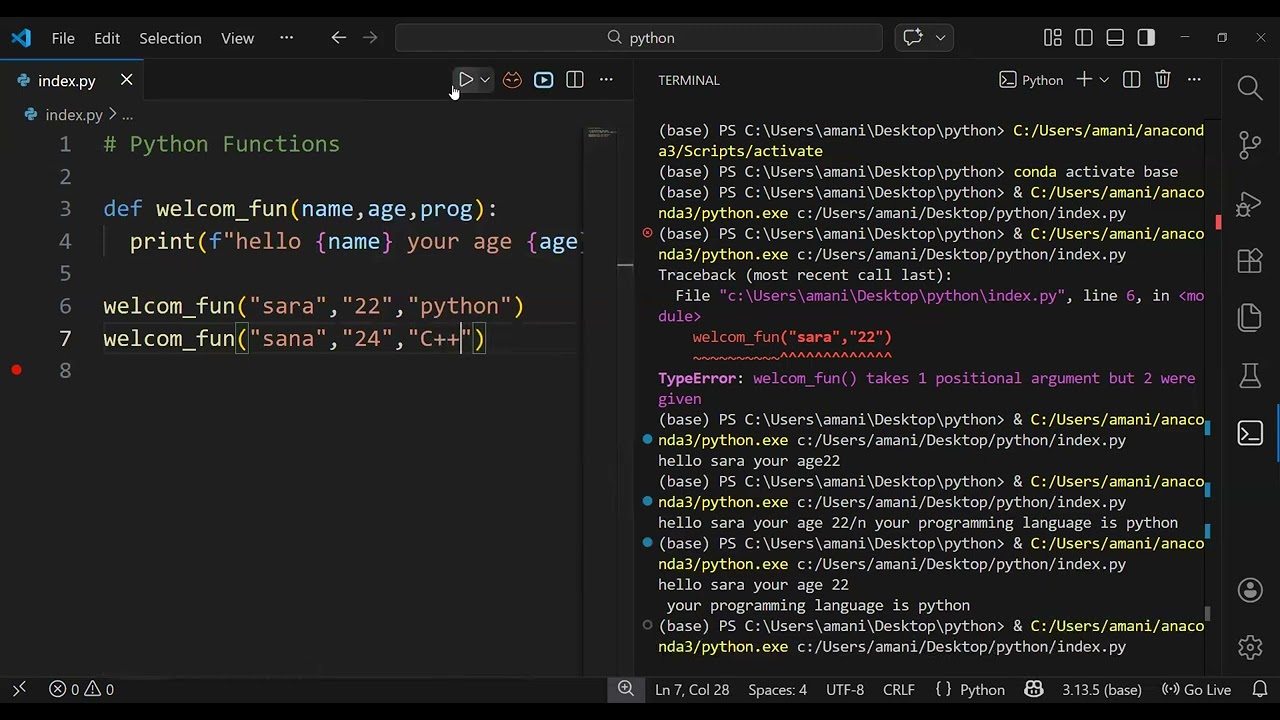Viewport: 1280px width, 720px height.
Task: Open the File menu
Action: (63, 38)
